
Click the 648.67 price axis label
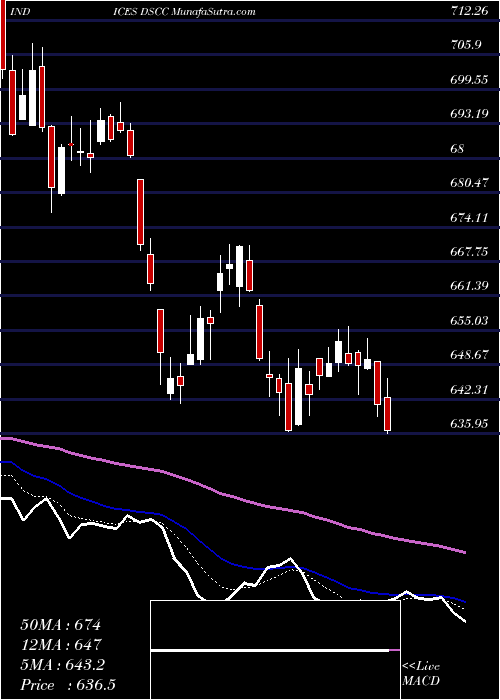click(x=468, y=355)
